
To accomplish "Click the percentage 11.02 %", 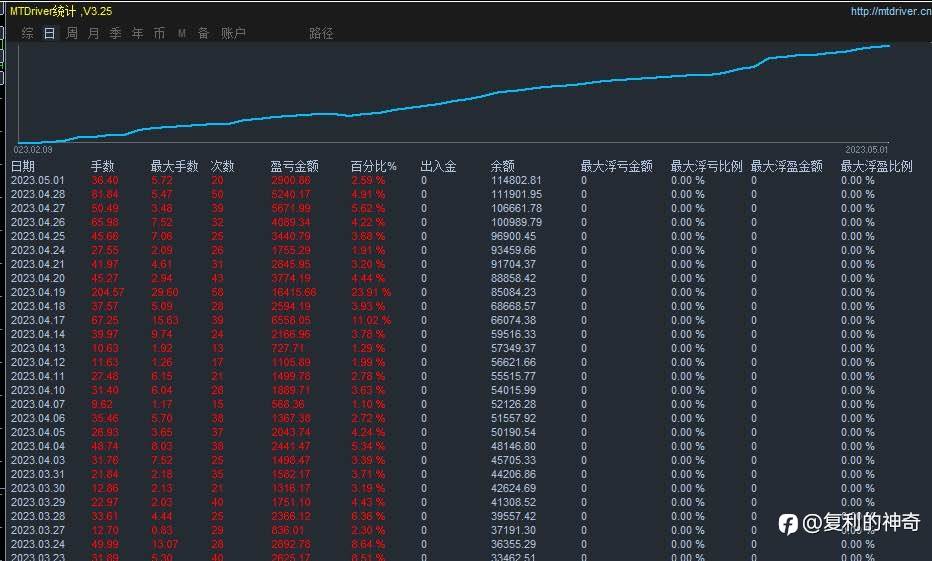I will 371,320.
